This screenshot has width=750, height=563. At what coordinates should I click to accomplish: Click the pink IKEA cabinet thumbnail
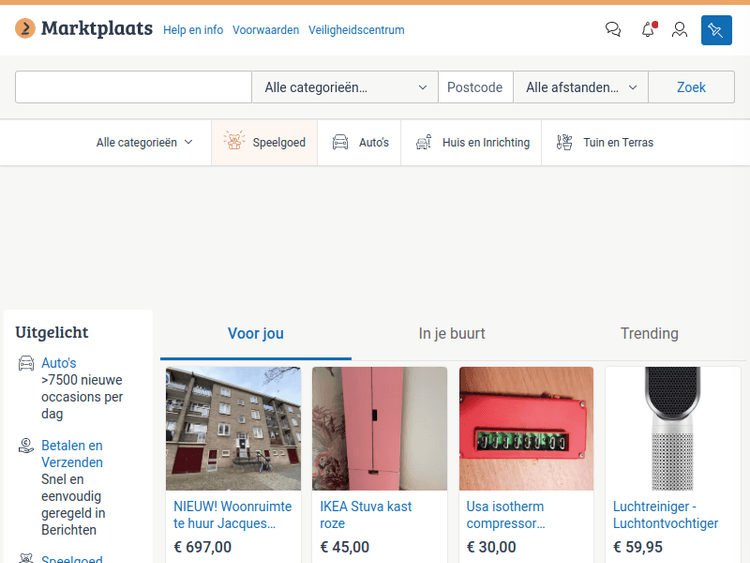[380, 429]
